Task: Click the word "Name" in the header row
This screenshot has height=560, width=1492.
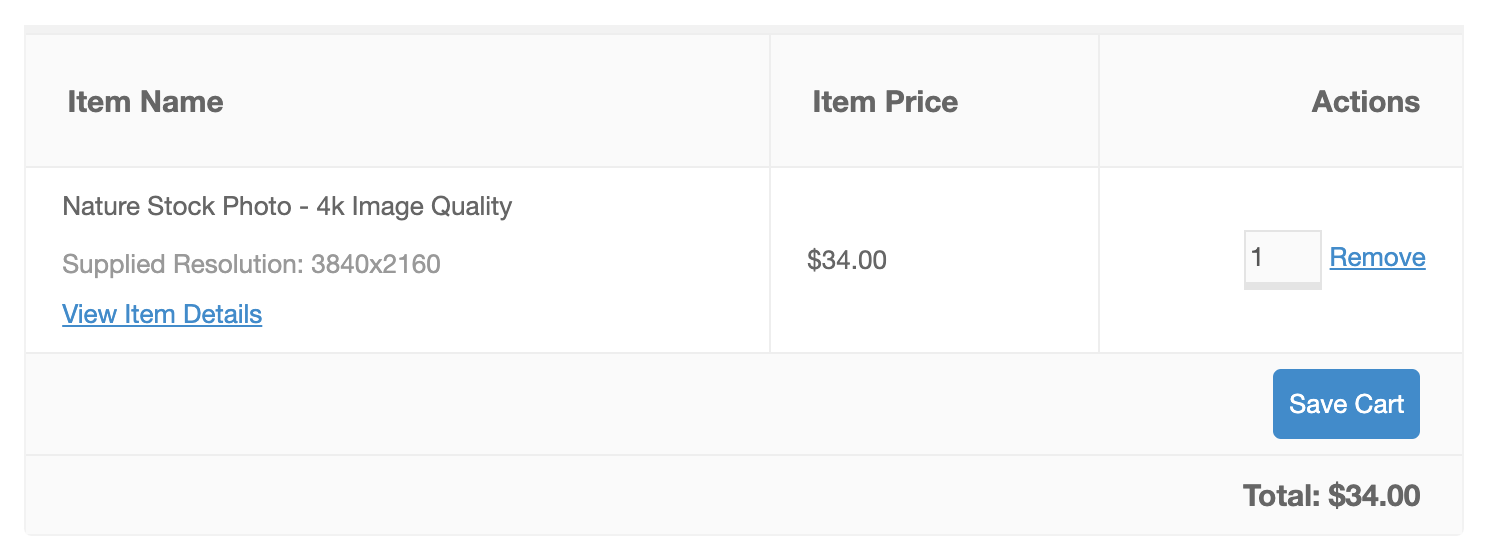Action: 181,101
